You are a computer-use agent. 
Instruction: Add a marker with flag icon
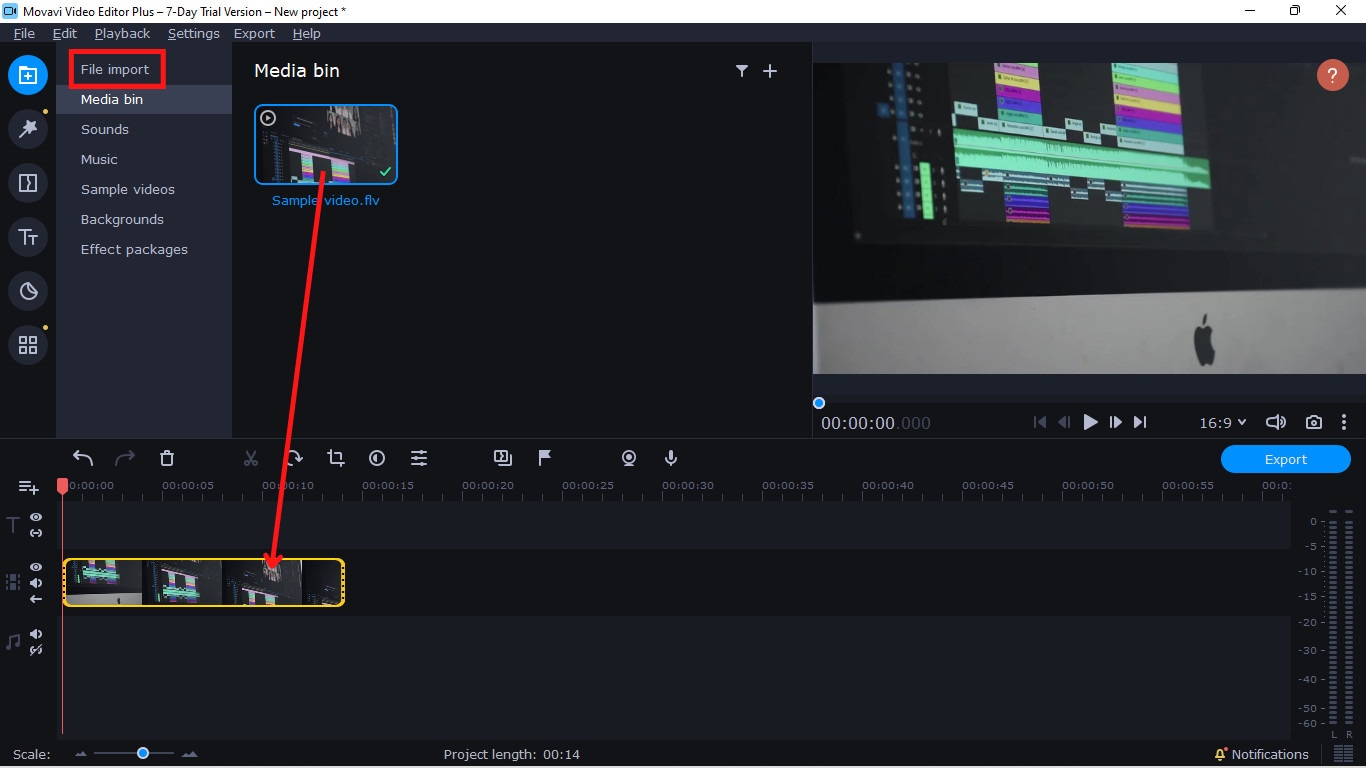(x=545, y=458)
